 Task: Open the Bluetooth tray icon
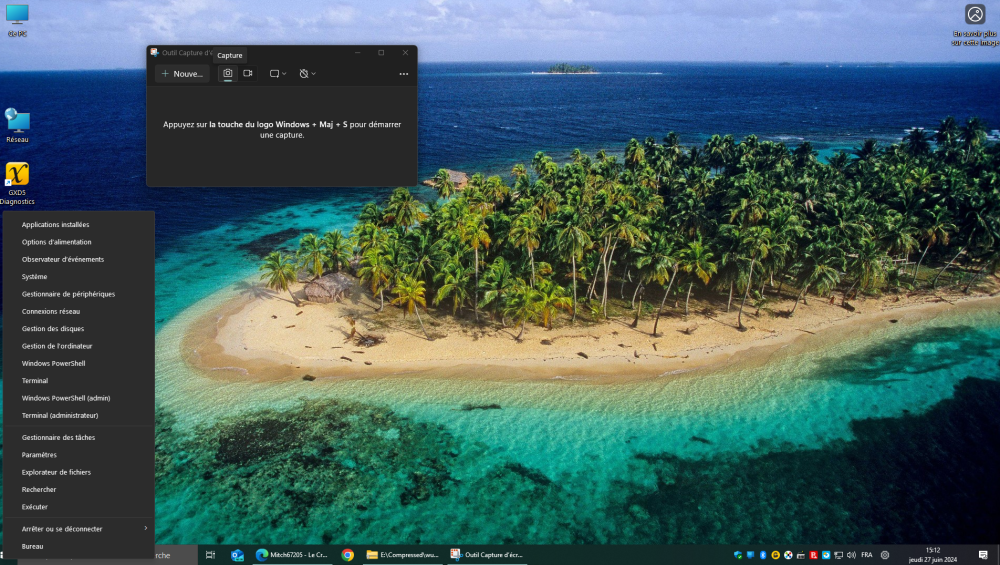762,555
